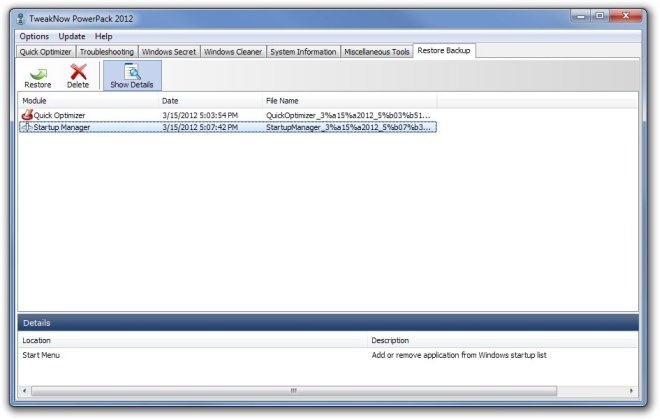
Task: Click the horizontal scrollbar right arrow
Action: tap(631, 391)
